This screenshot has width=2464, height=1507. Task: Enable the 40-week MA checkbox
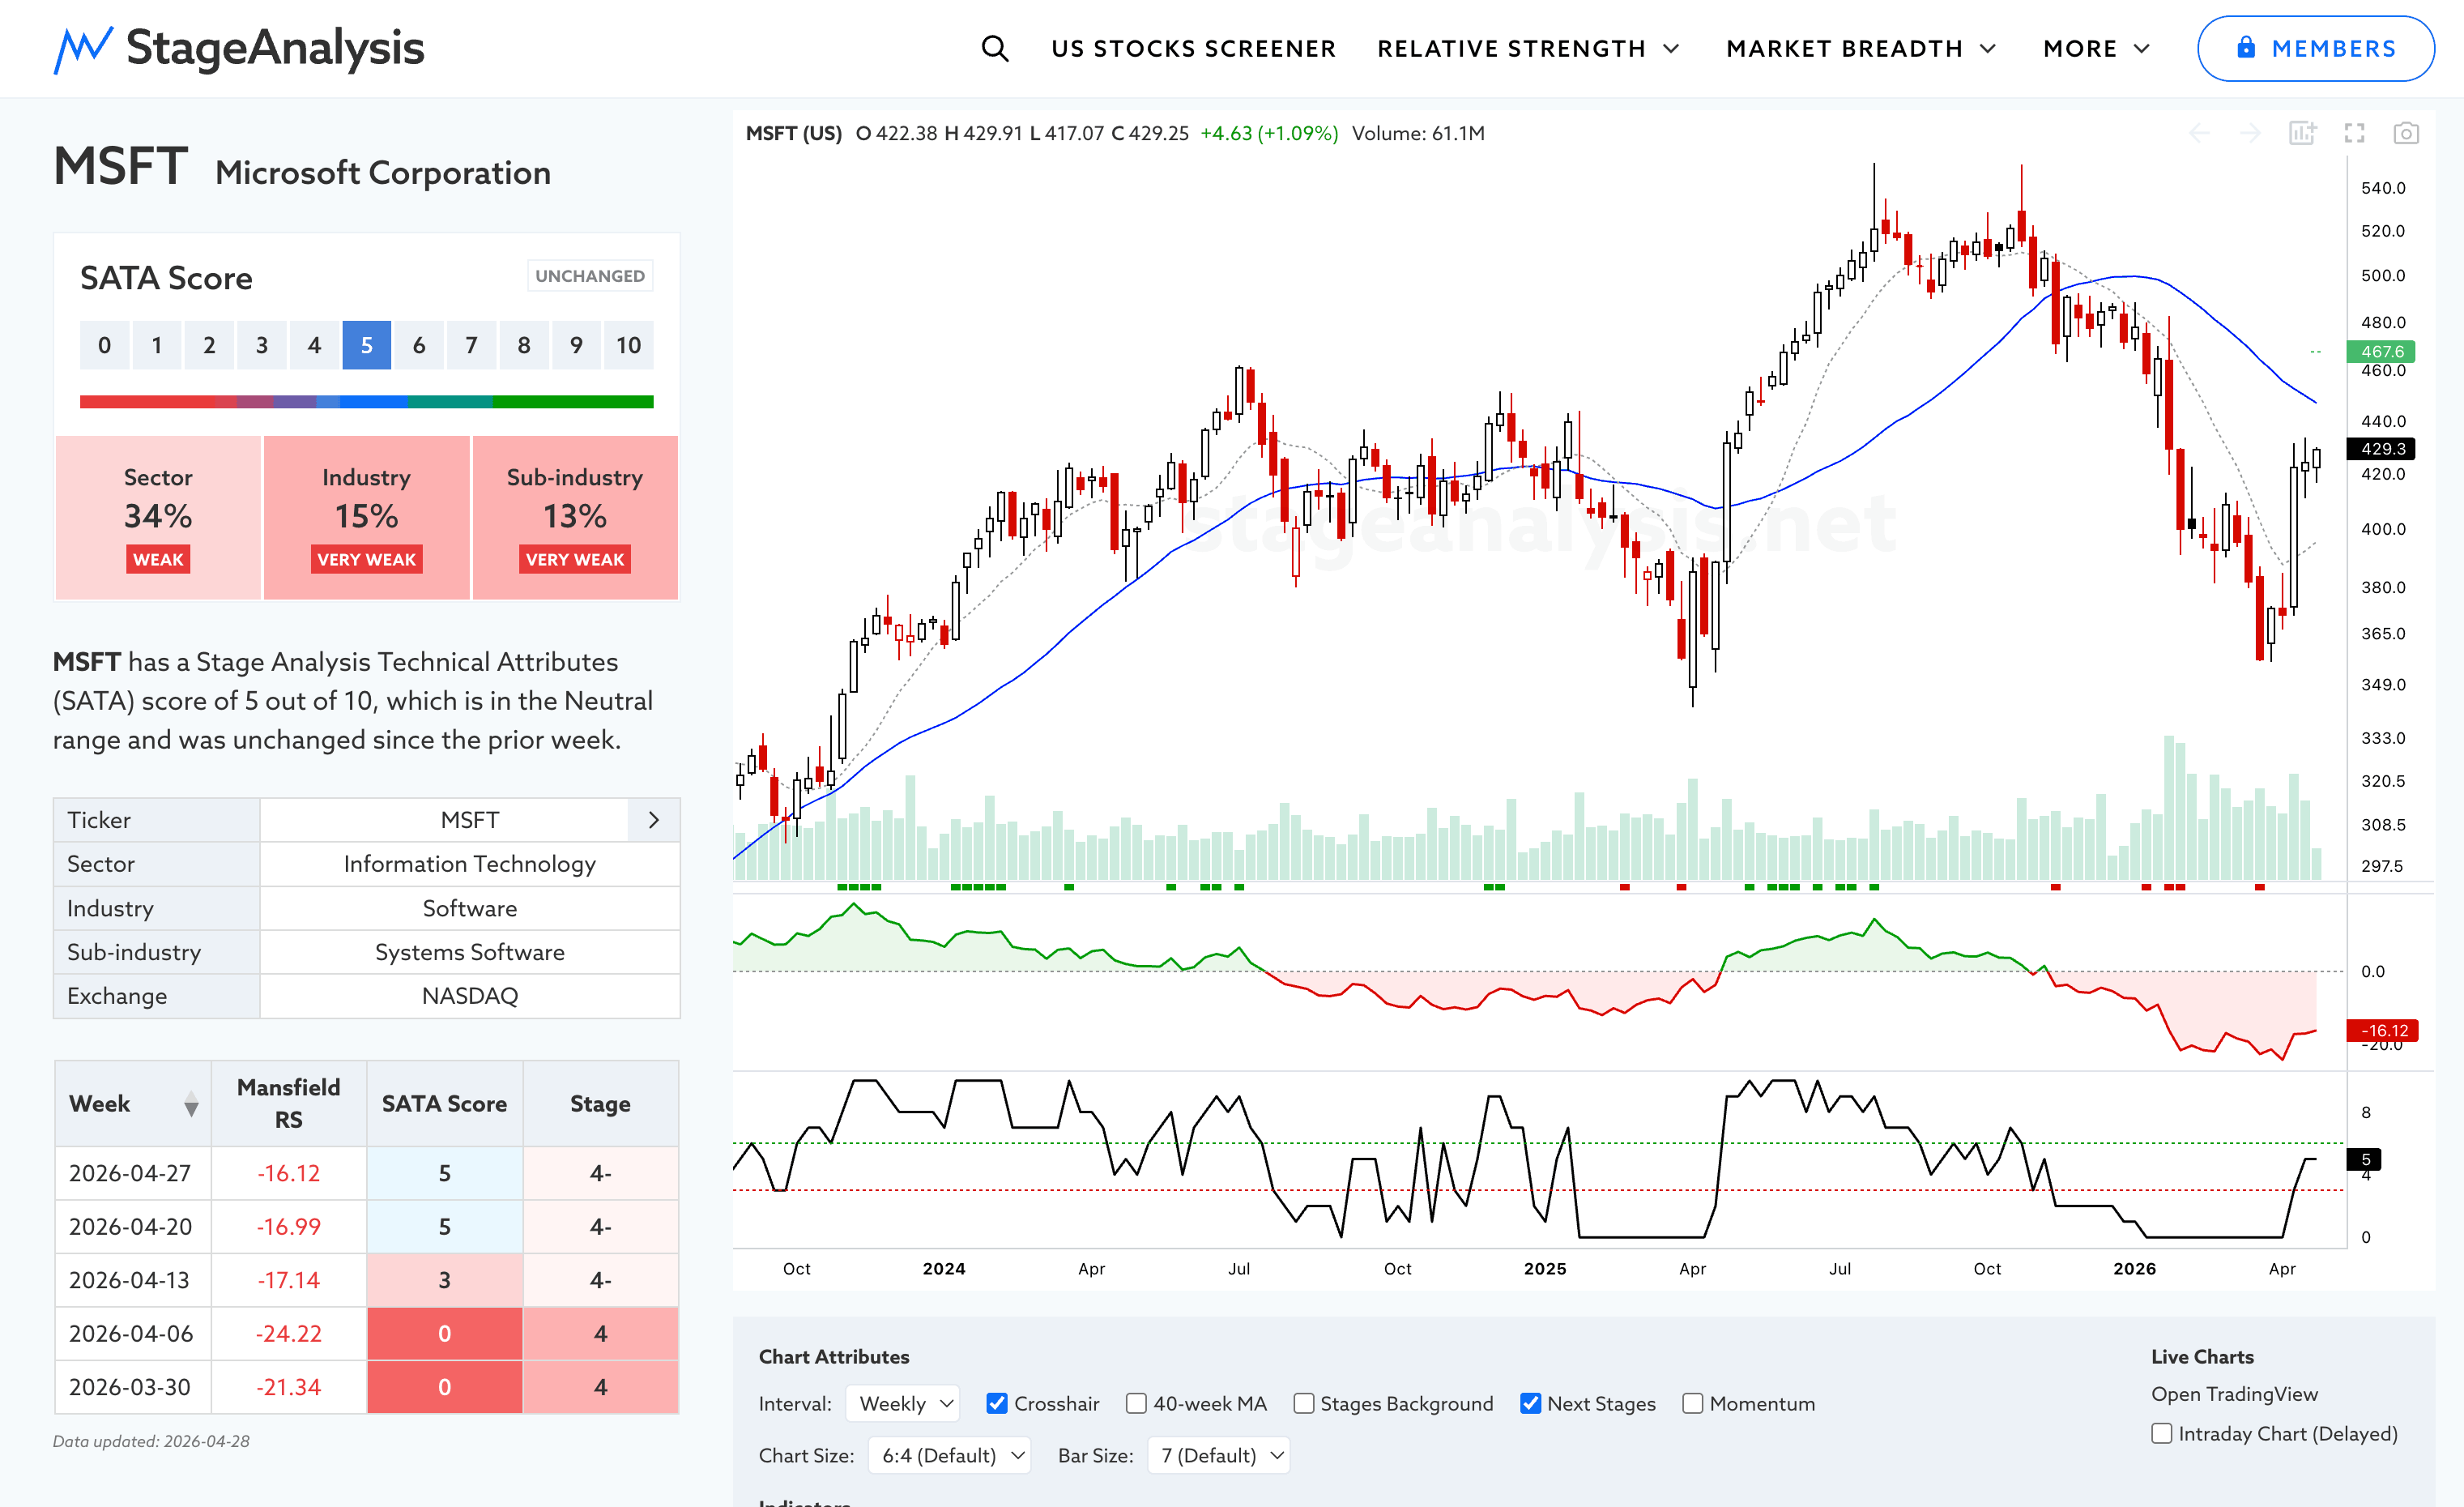pos(1136,1403)
